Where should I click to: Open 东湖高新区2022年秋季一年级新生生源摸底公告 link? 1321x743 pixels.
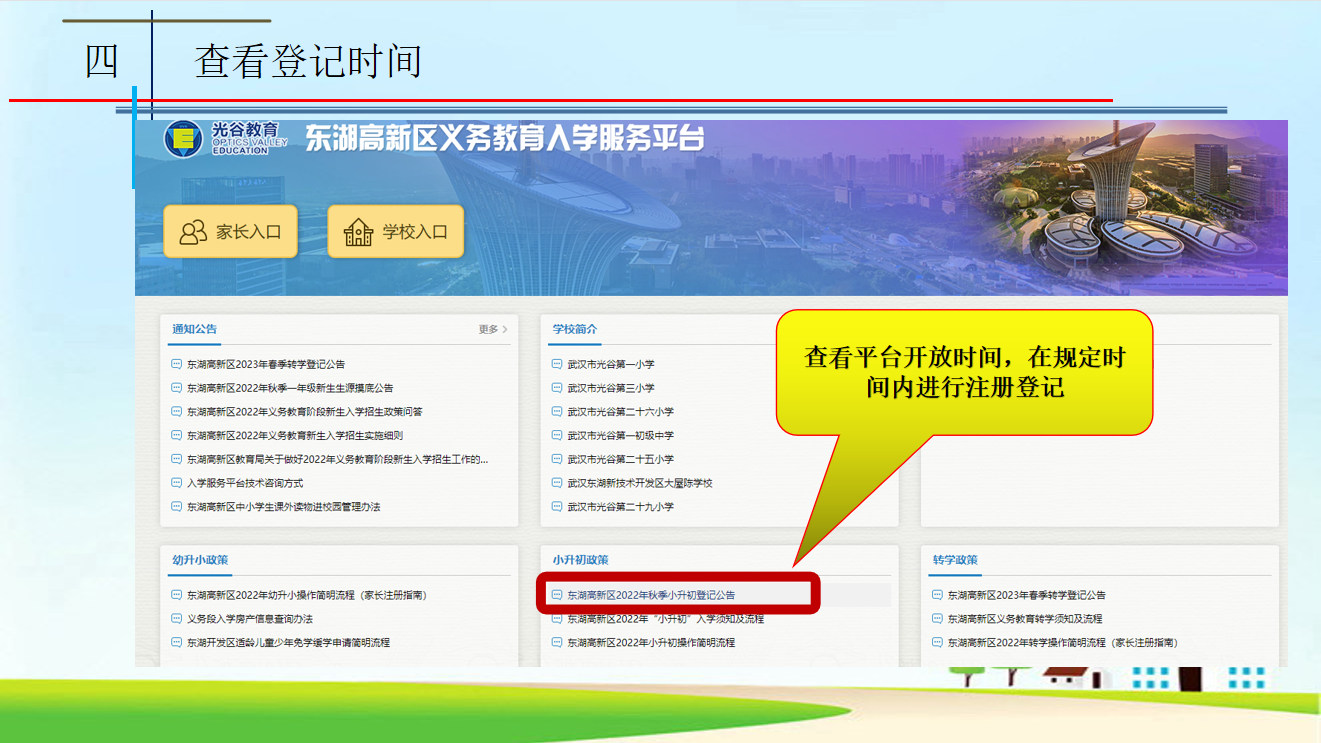coord(290,388)
